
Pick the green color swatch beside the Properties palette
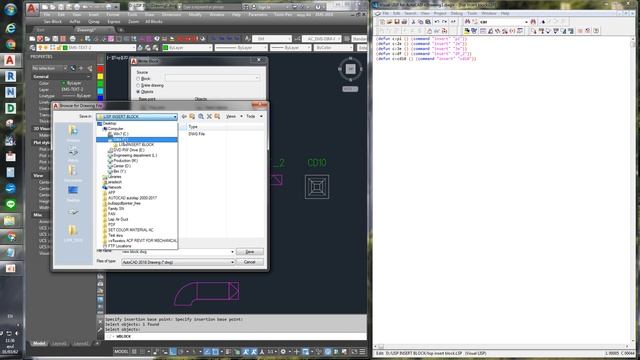pos(100,84)
